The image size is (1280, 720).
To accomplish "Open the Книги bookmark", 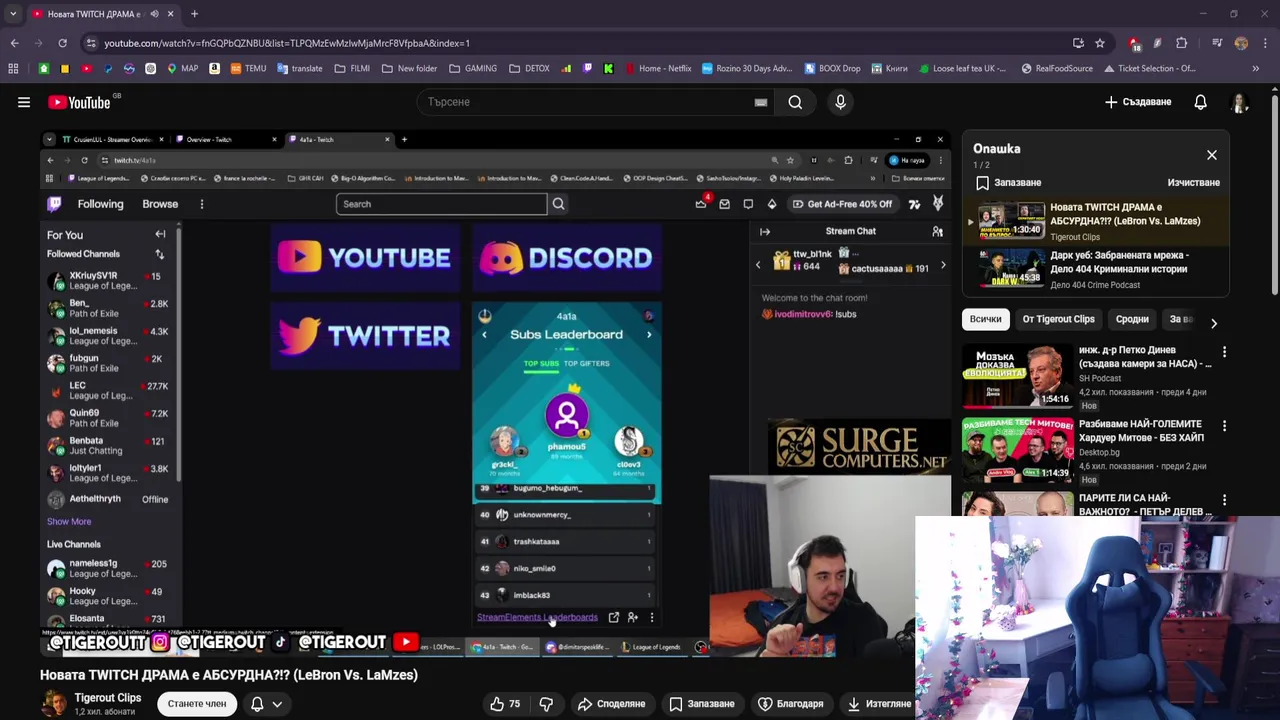I will tap(889, 68).
